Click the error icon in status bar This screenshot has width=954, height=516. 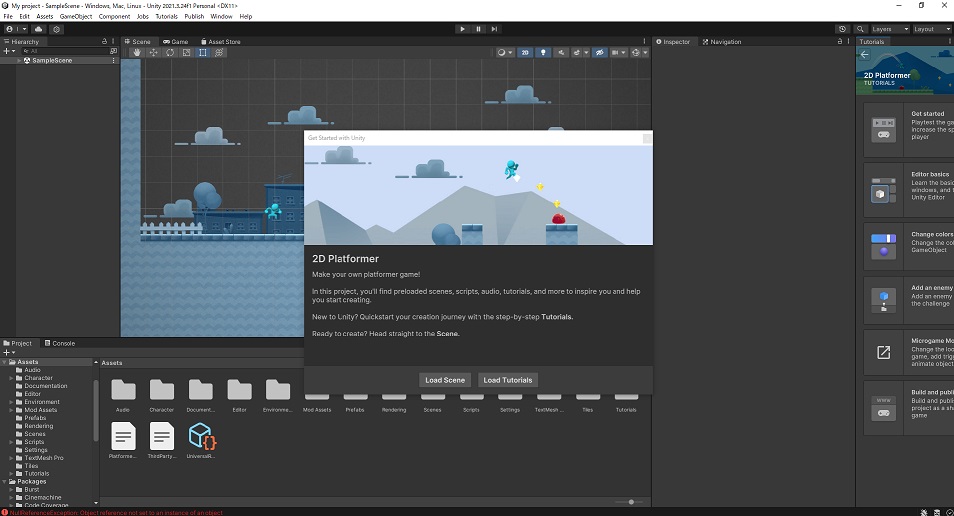pyautogui.click(x=5, y=512)
